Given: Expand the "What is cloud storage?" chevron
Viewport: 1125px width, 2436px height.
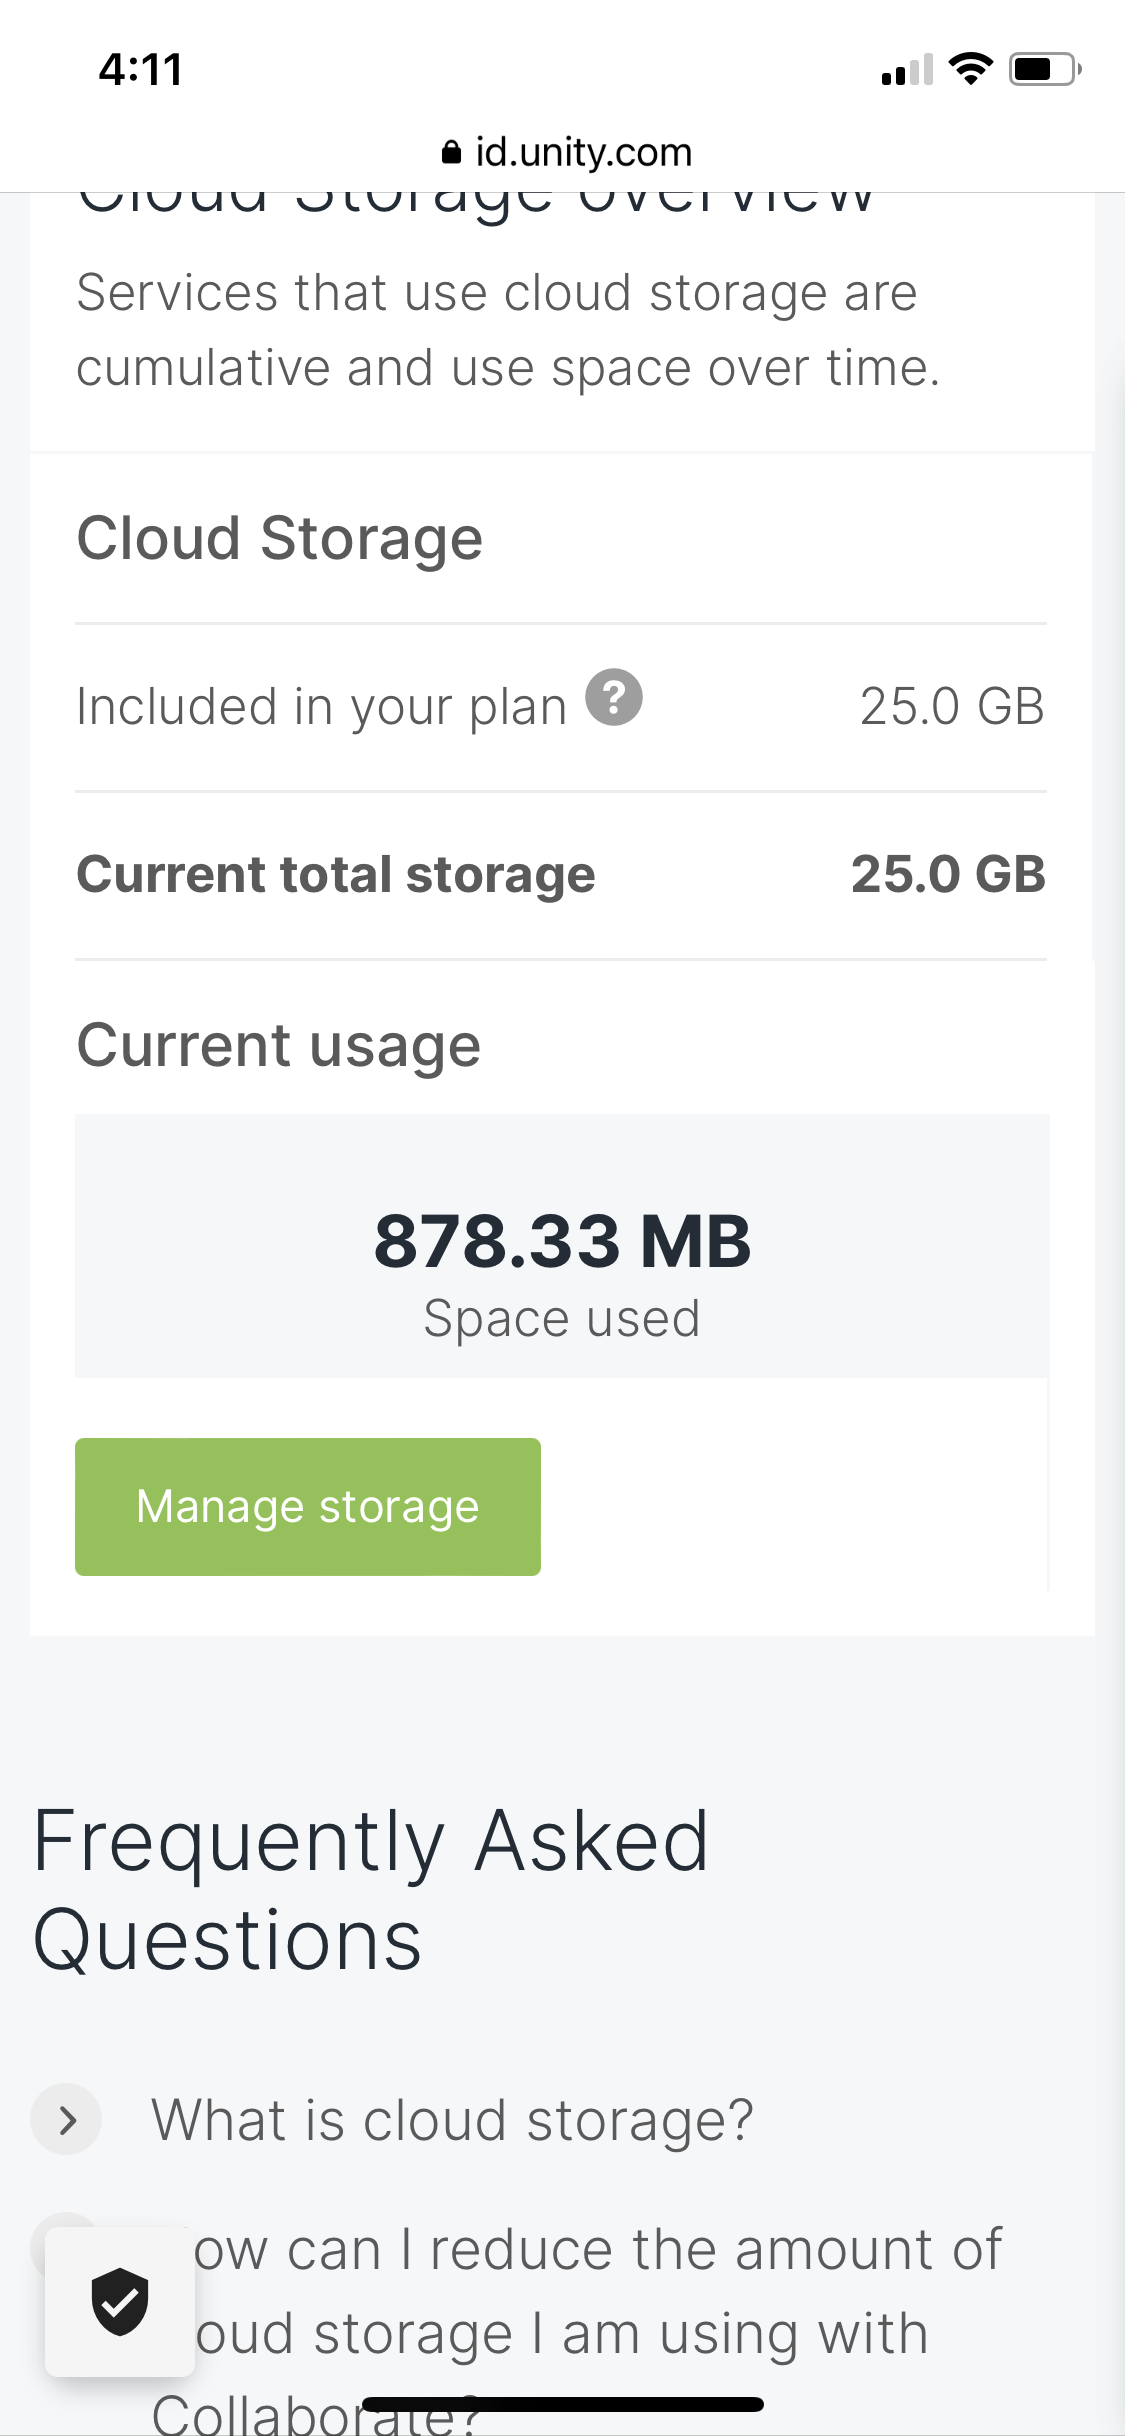Looking at the screenshot, I should pos(67,2119).
